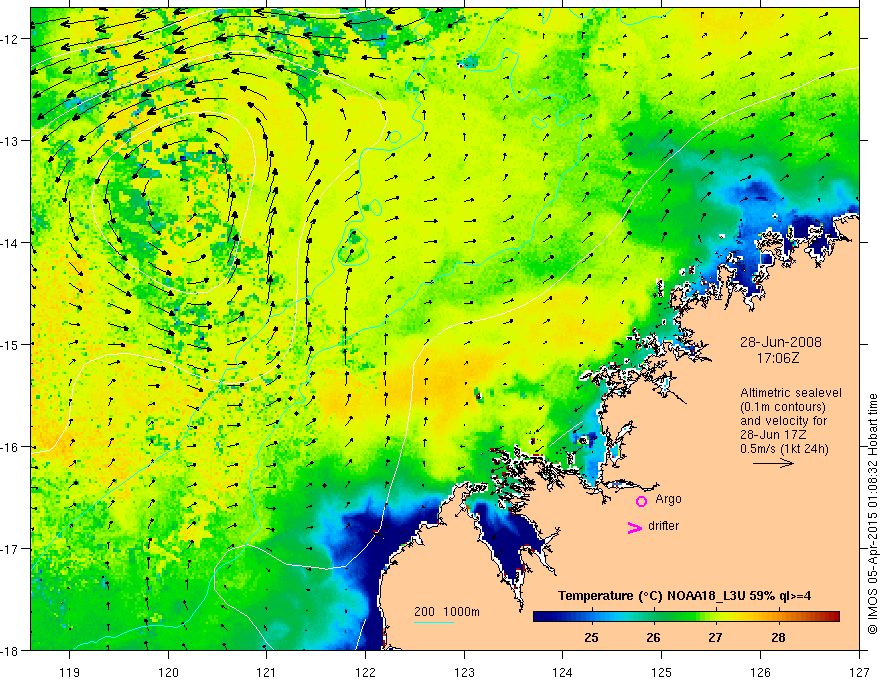Click colorbar tick label 28
The height and width of the screenshot is (680, 880).
pyautogui.click(x=778, y=637)
